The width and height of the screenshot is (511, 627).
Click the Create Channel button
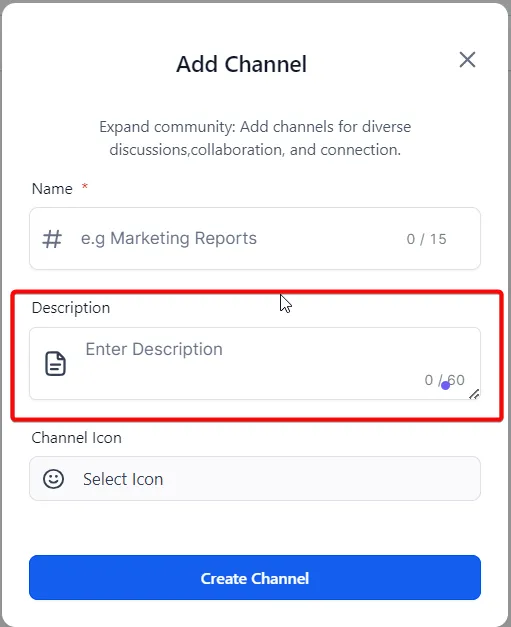click(x=255, y=577)
